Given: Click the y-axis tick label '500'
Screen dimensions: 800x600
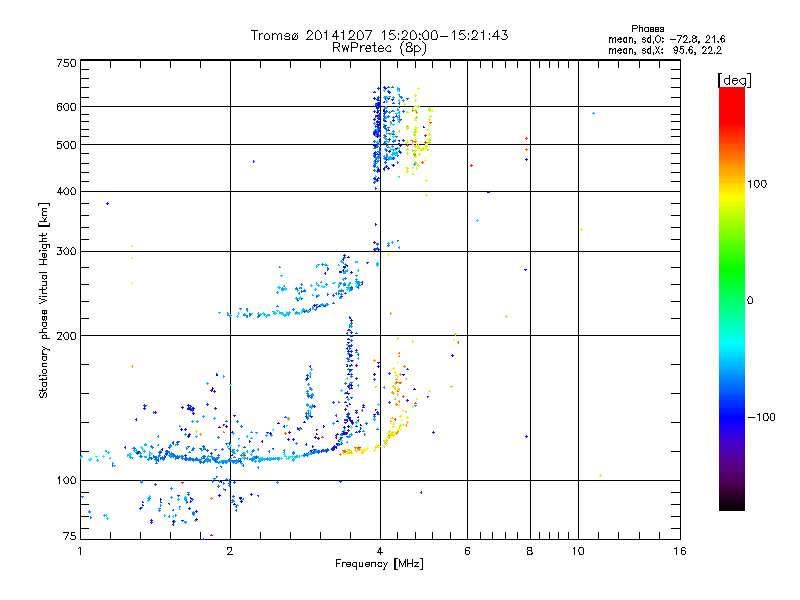Looking at the screenshot, I should pos(66,145).
